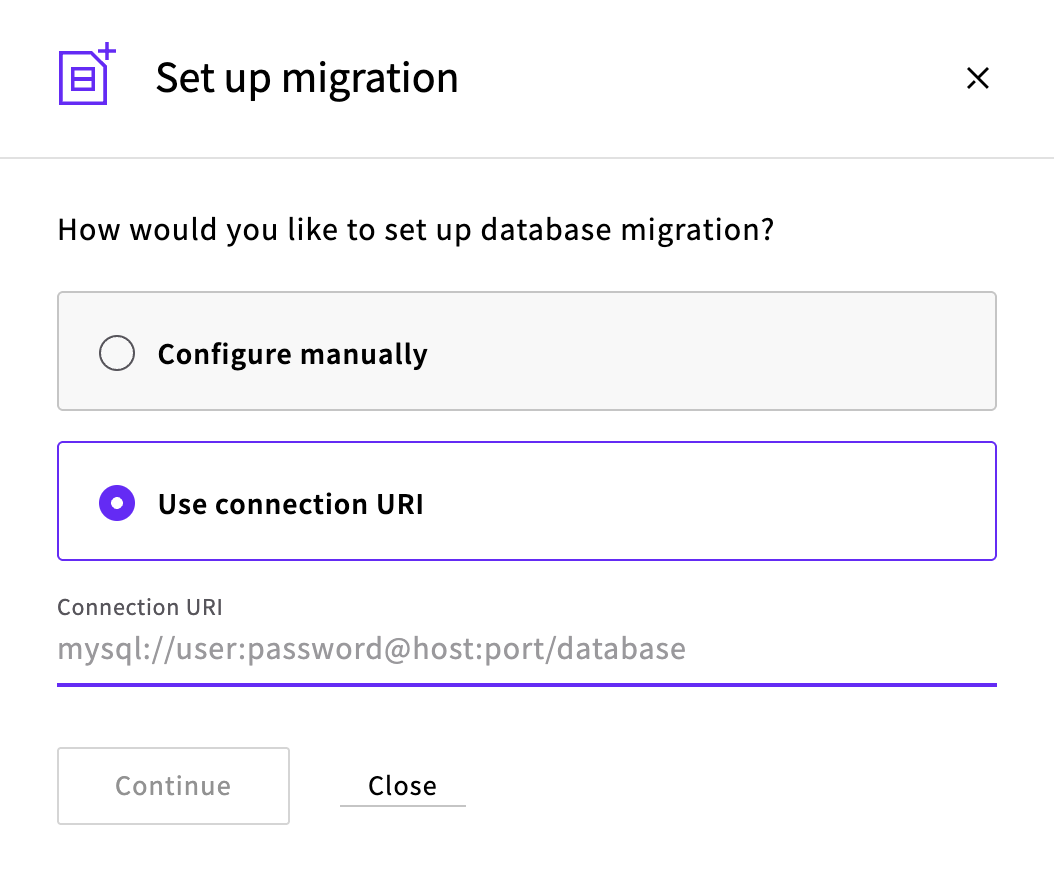Click the mysql:// placeholder text
This screenshot has height=882, width=1054.
[x=371, y=649]
